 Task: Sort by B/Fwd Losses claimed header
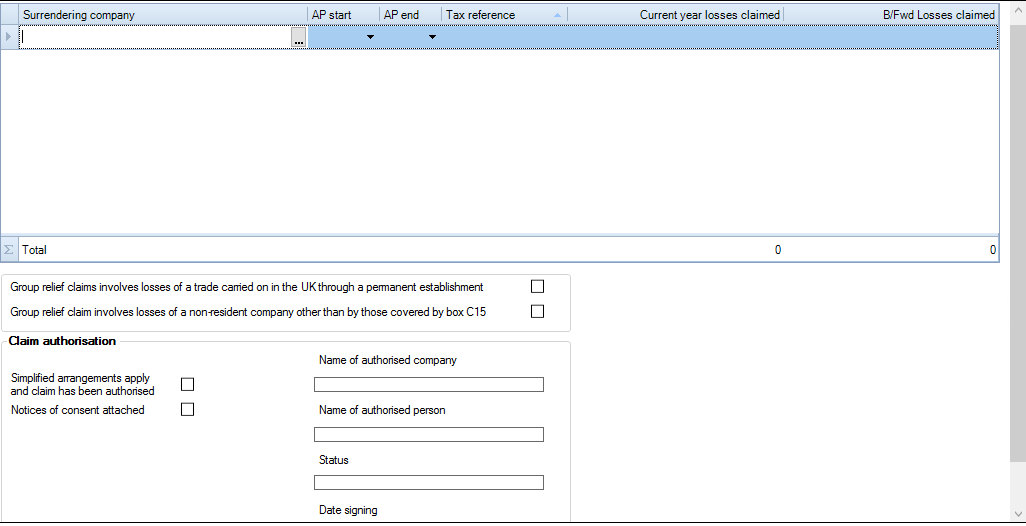(891, 14)
